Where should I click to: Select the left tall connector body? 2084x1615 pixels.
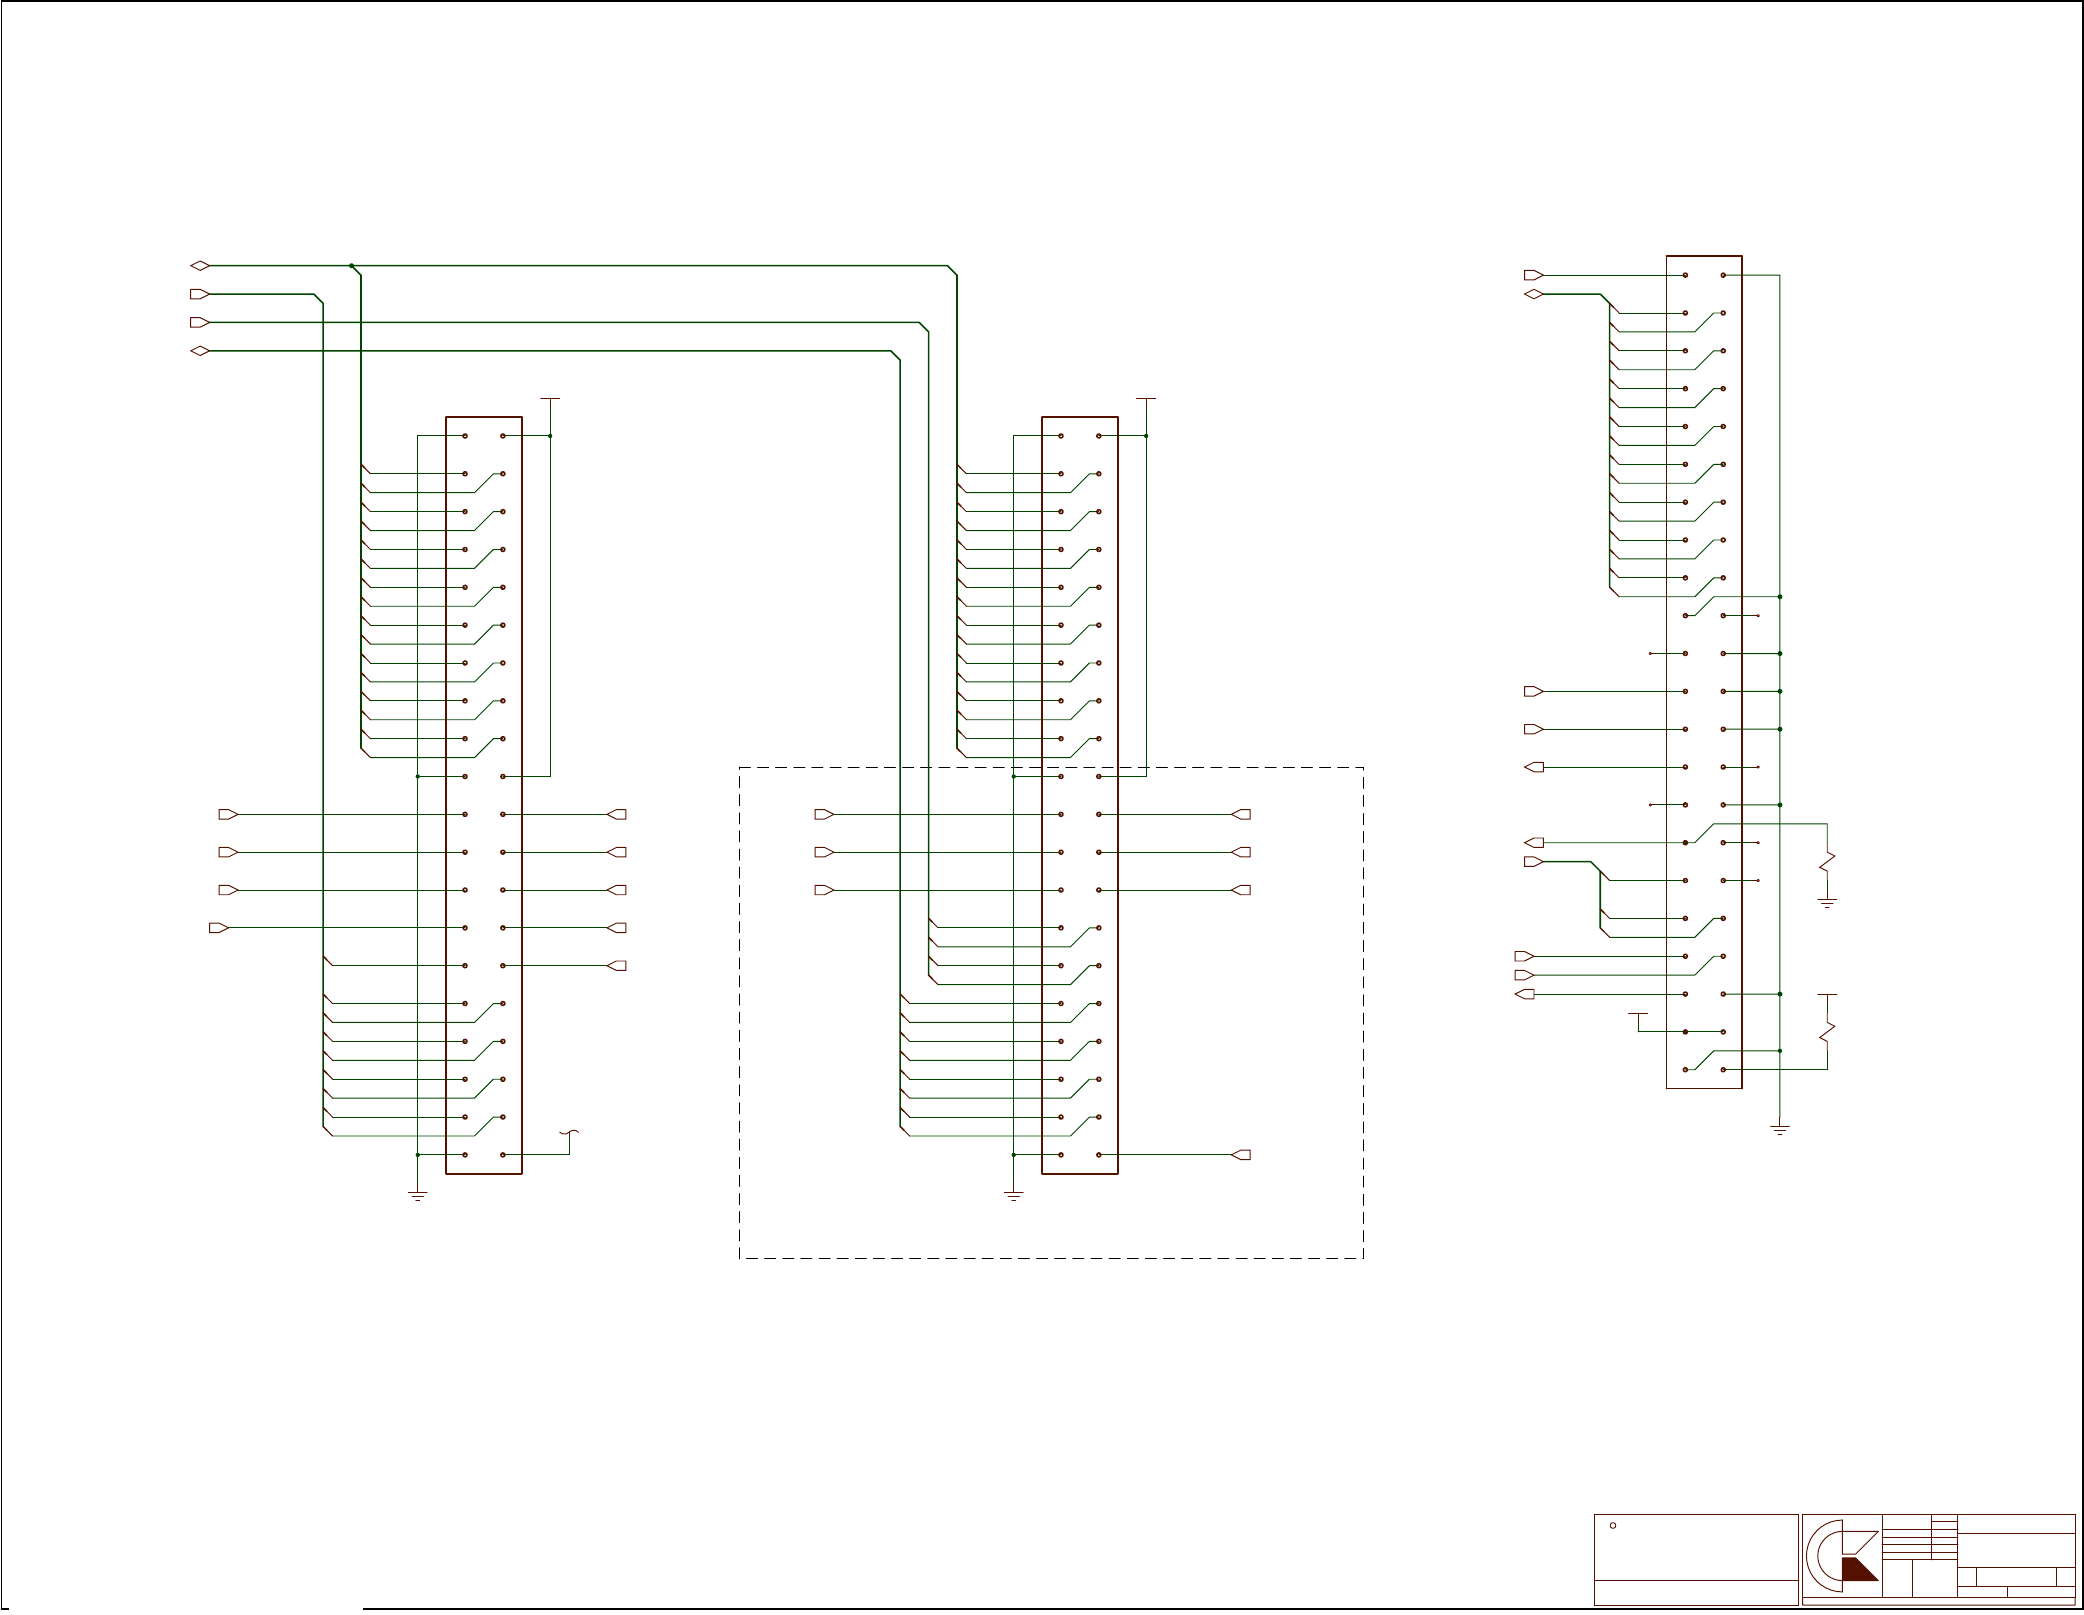[x=484, y=795]
